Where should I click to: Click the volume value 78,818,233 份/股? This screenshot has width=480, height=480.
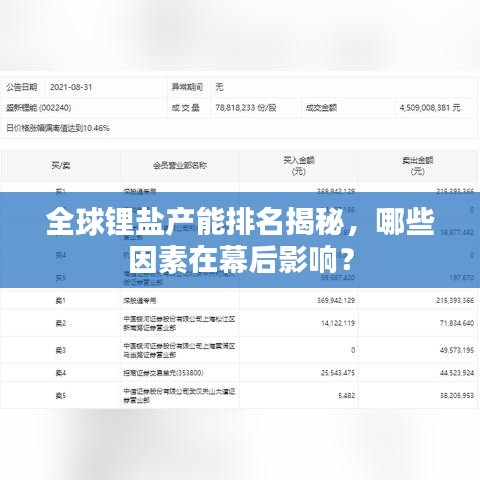pyautogui.click(x=246, y=108)
